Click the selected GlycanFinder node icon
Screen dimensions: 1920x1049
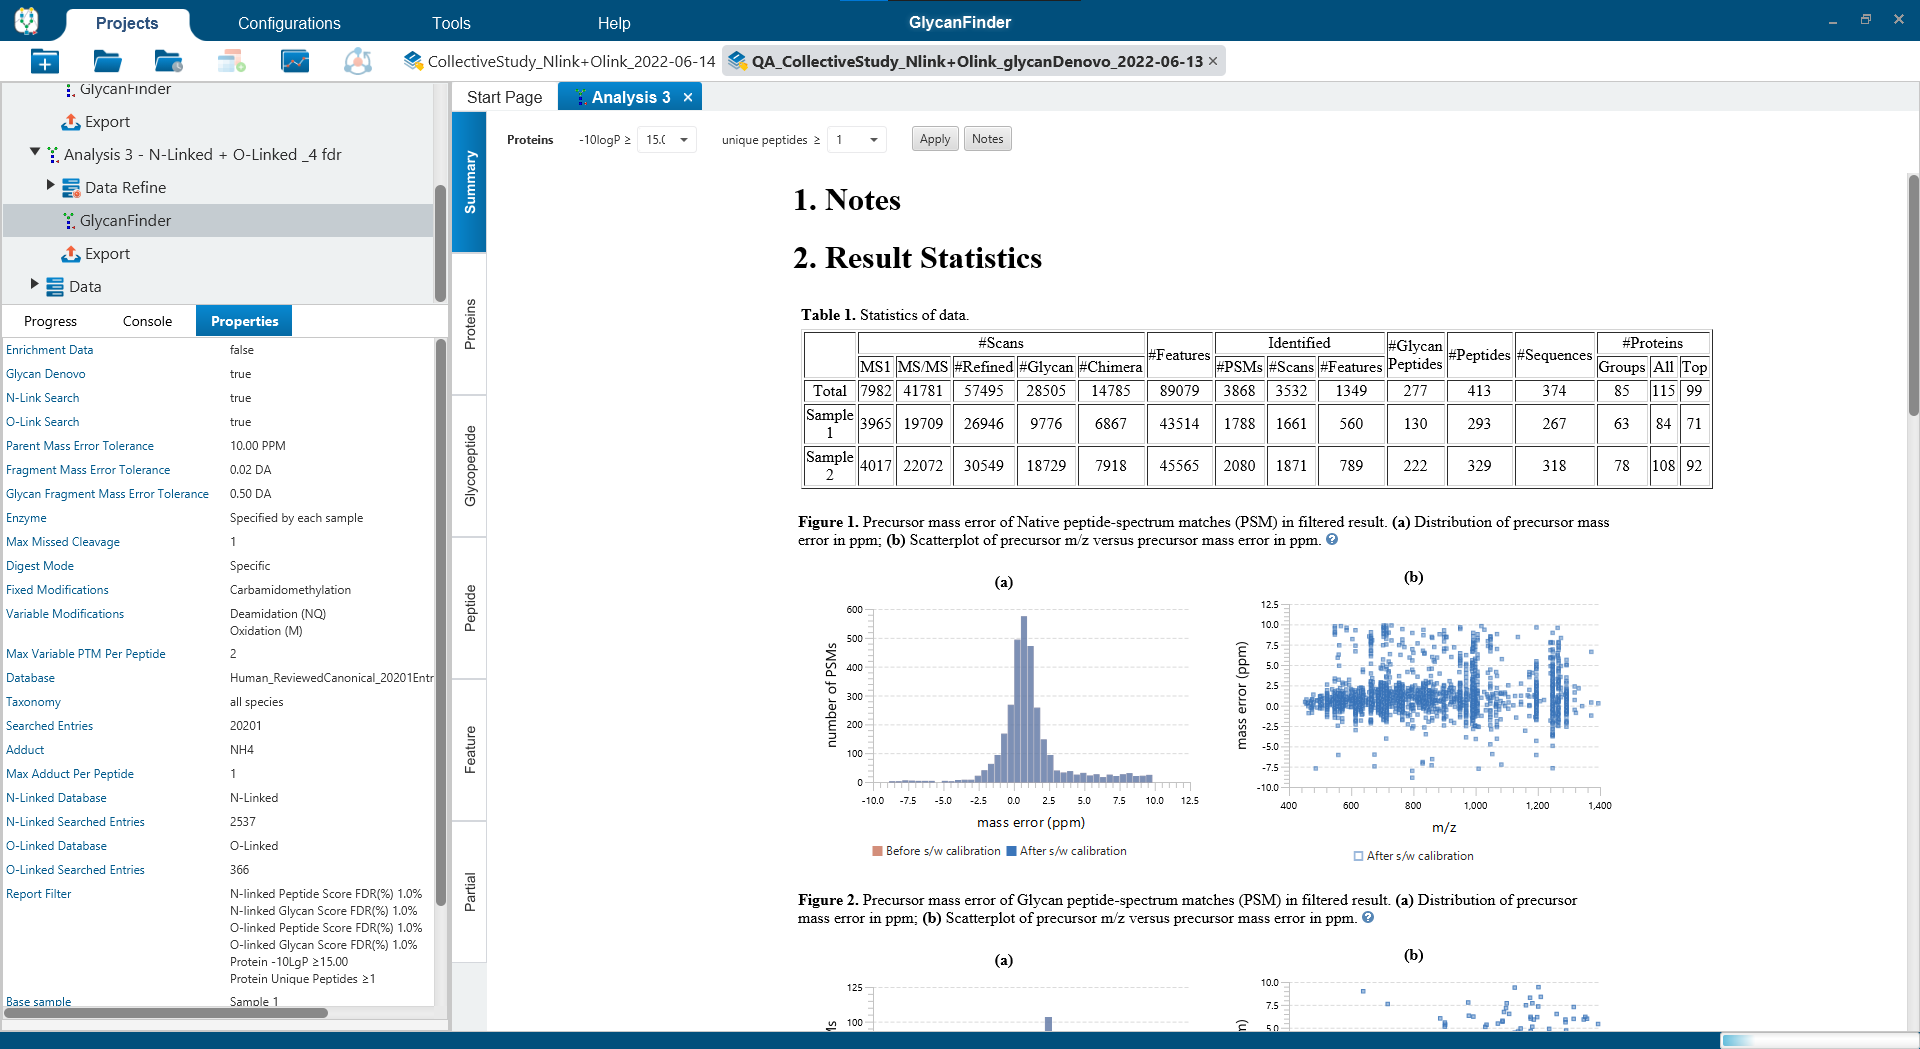point(69,220)
